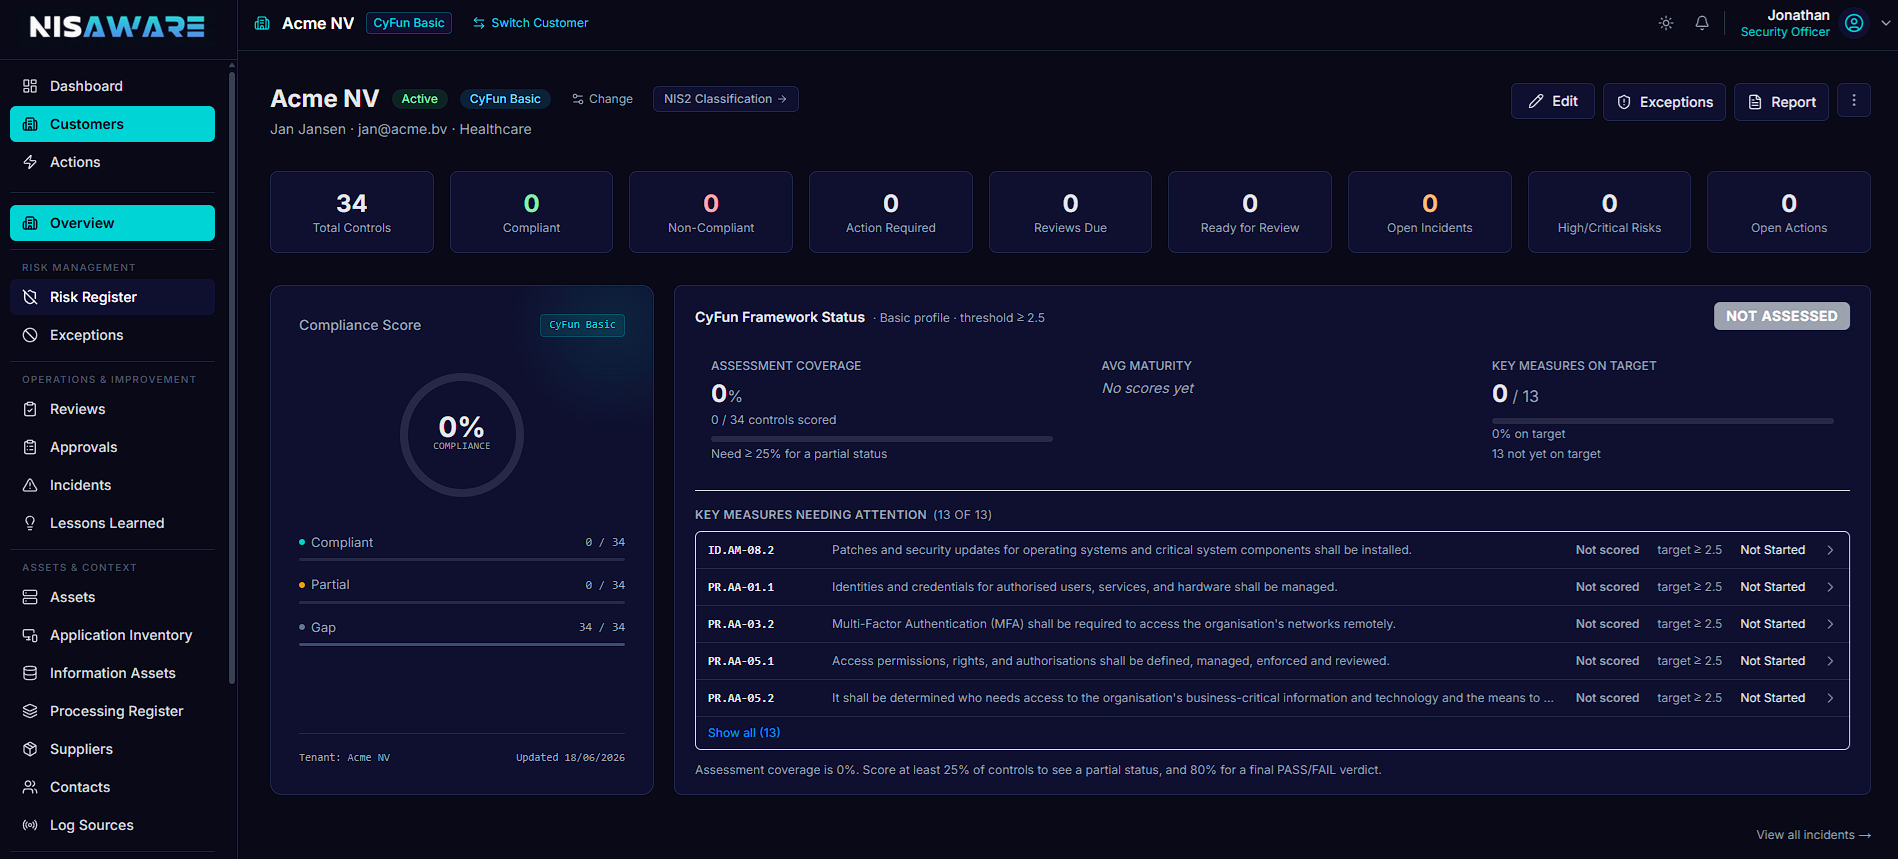Open Actions in the sidebar

[x=112, y=162]
